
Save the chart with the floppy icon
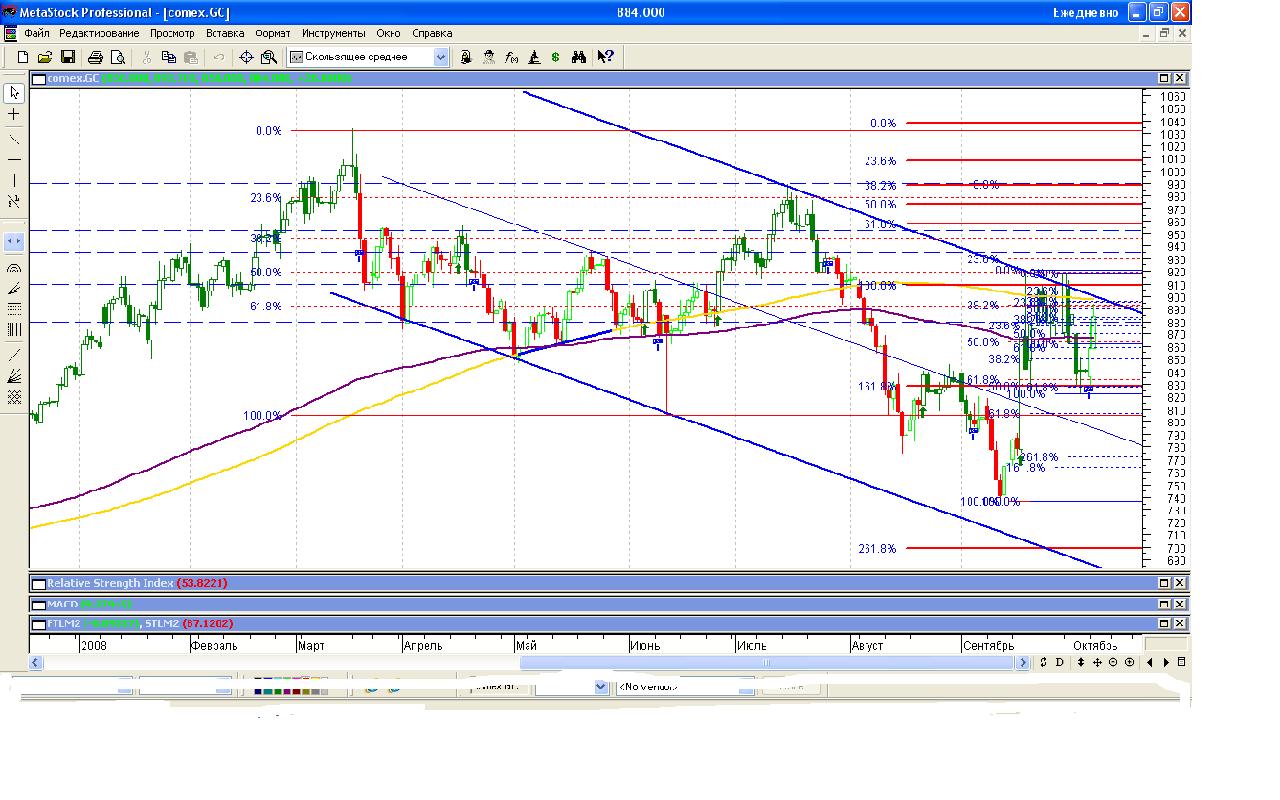point(68,57)
